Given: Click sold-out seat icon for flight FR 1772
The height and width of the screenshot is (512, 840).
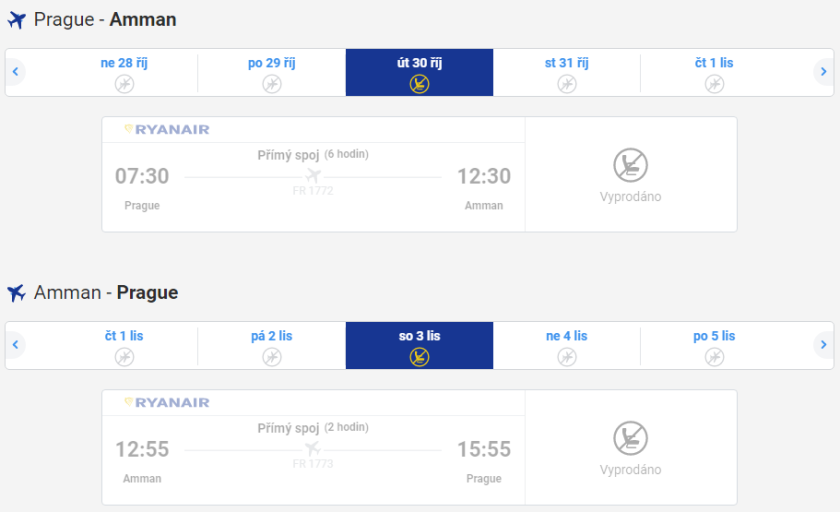Looking at the screenshot, I should (x=630, y=165).
